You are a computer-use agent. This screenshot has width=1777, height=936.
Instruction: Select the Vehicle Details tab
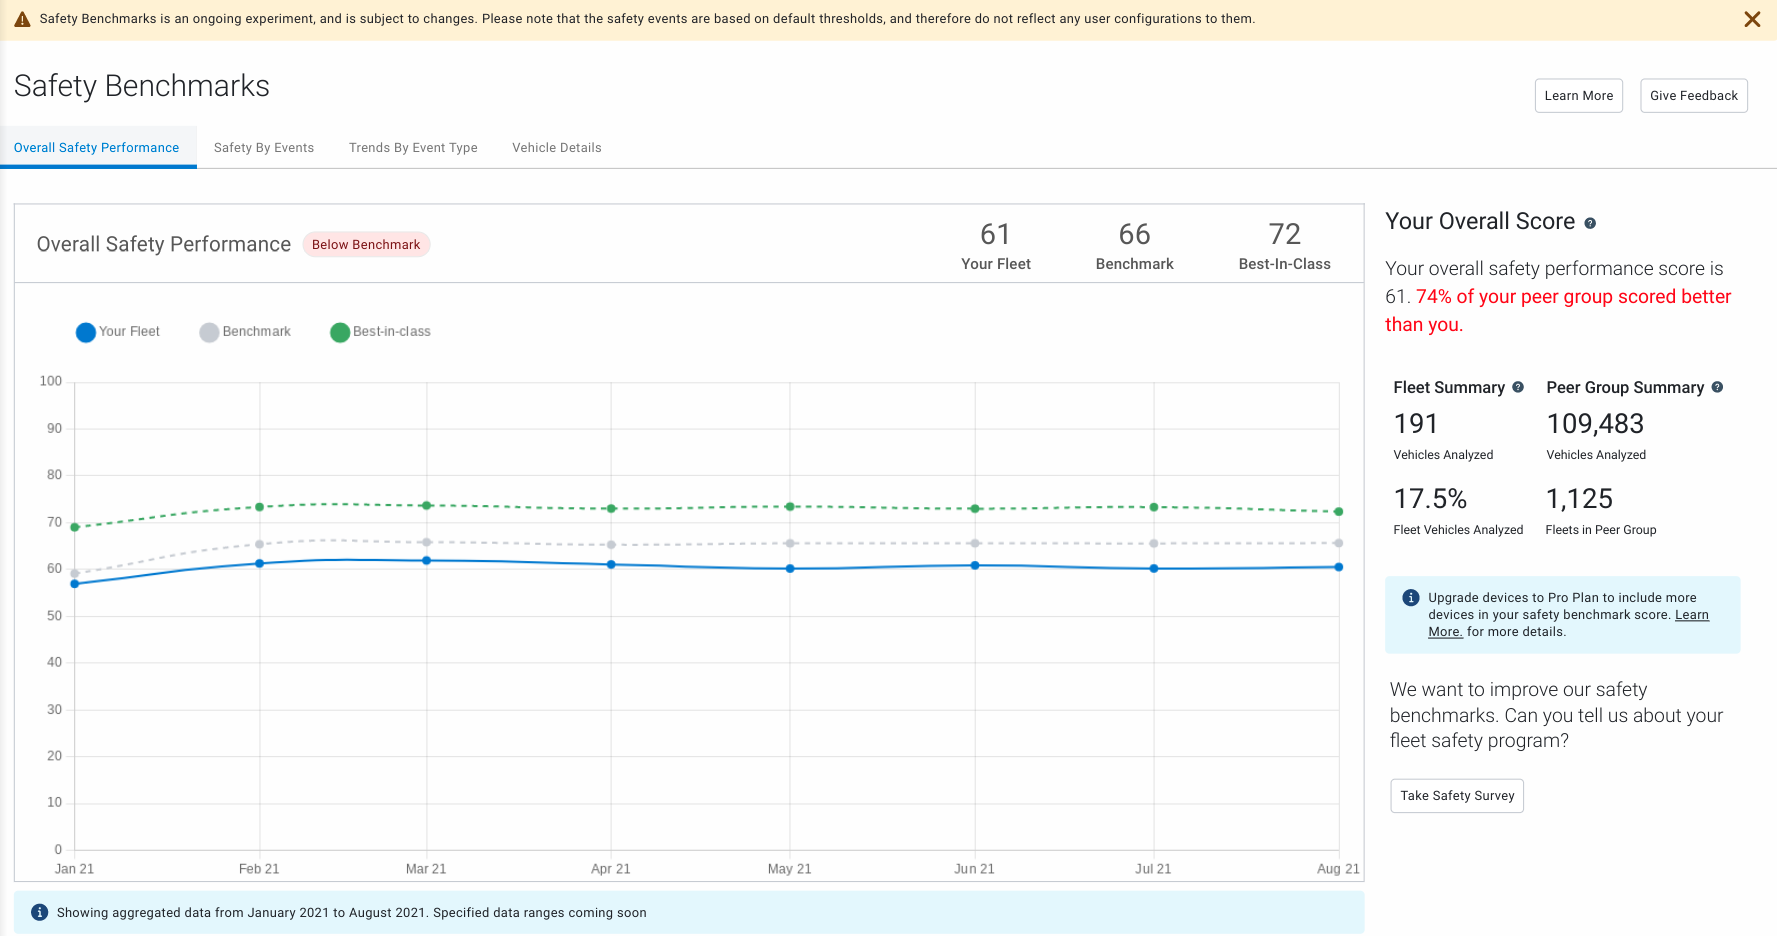pyautogui.click(x=556, y=147)
